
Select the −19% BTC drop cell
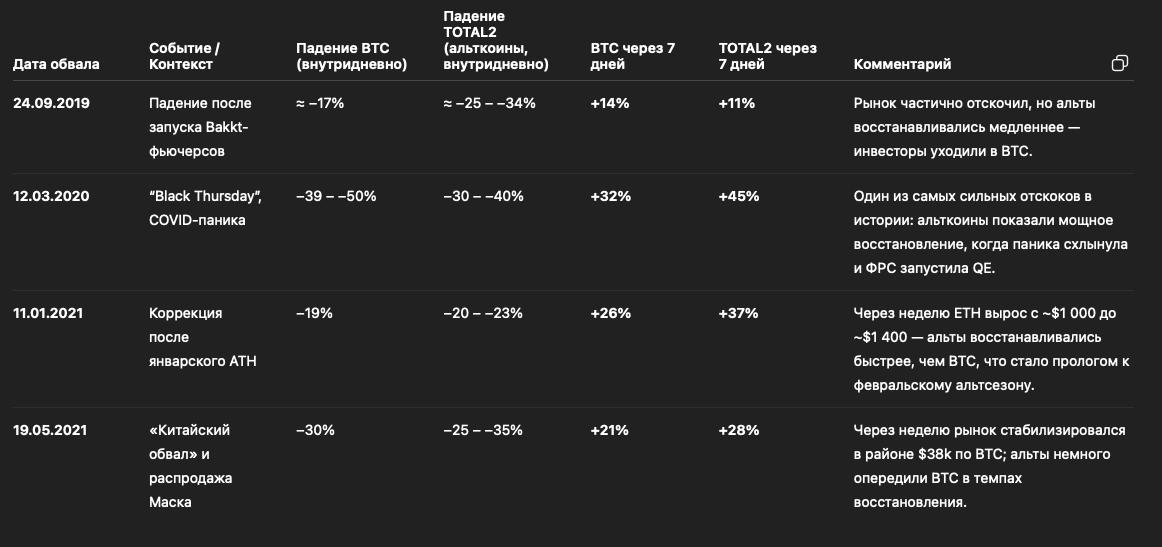(x=314, y=313)
